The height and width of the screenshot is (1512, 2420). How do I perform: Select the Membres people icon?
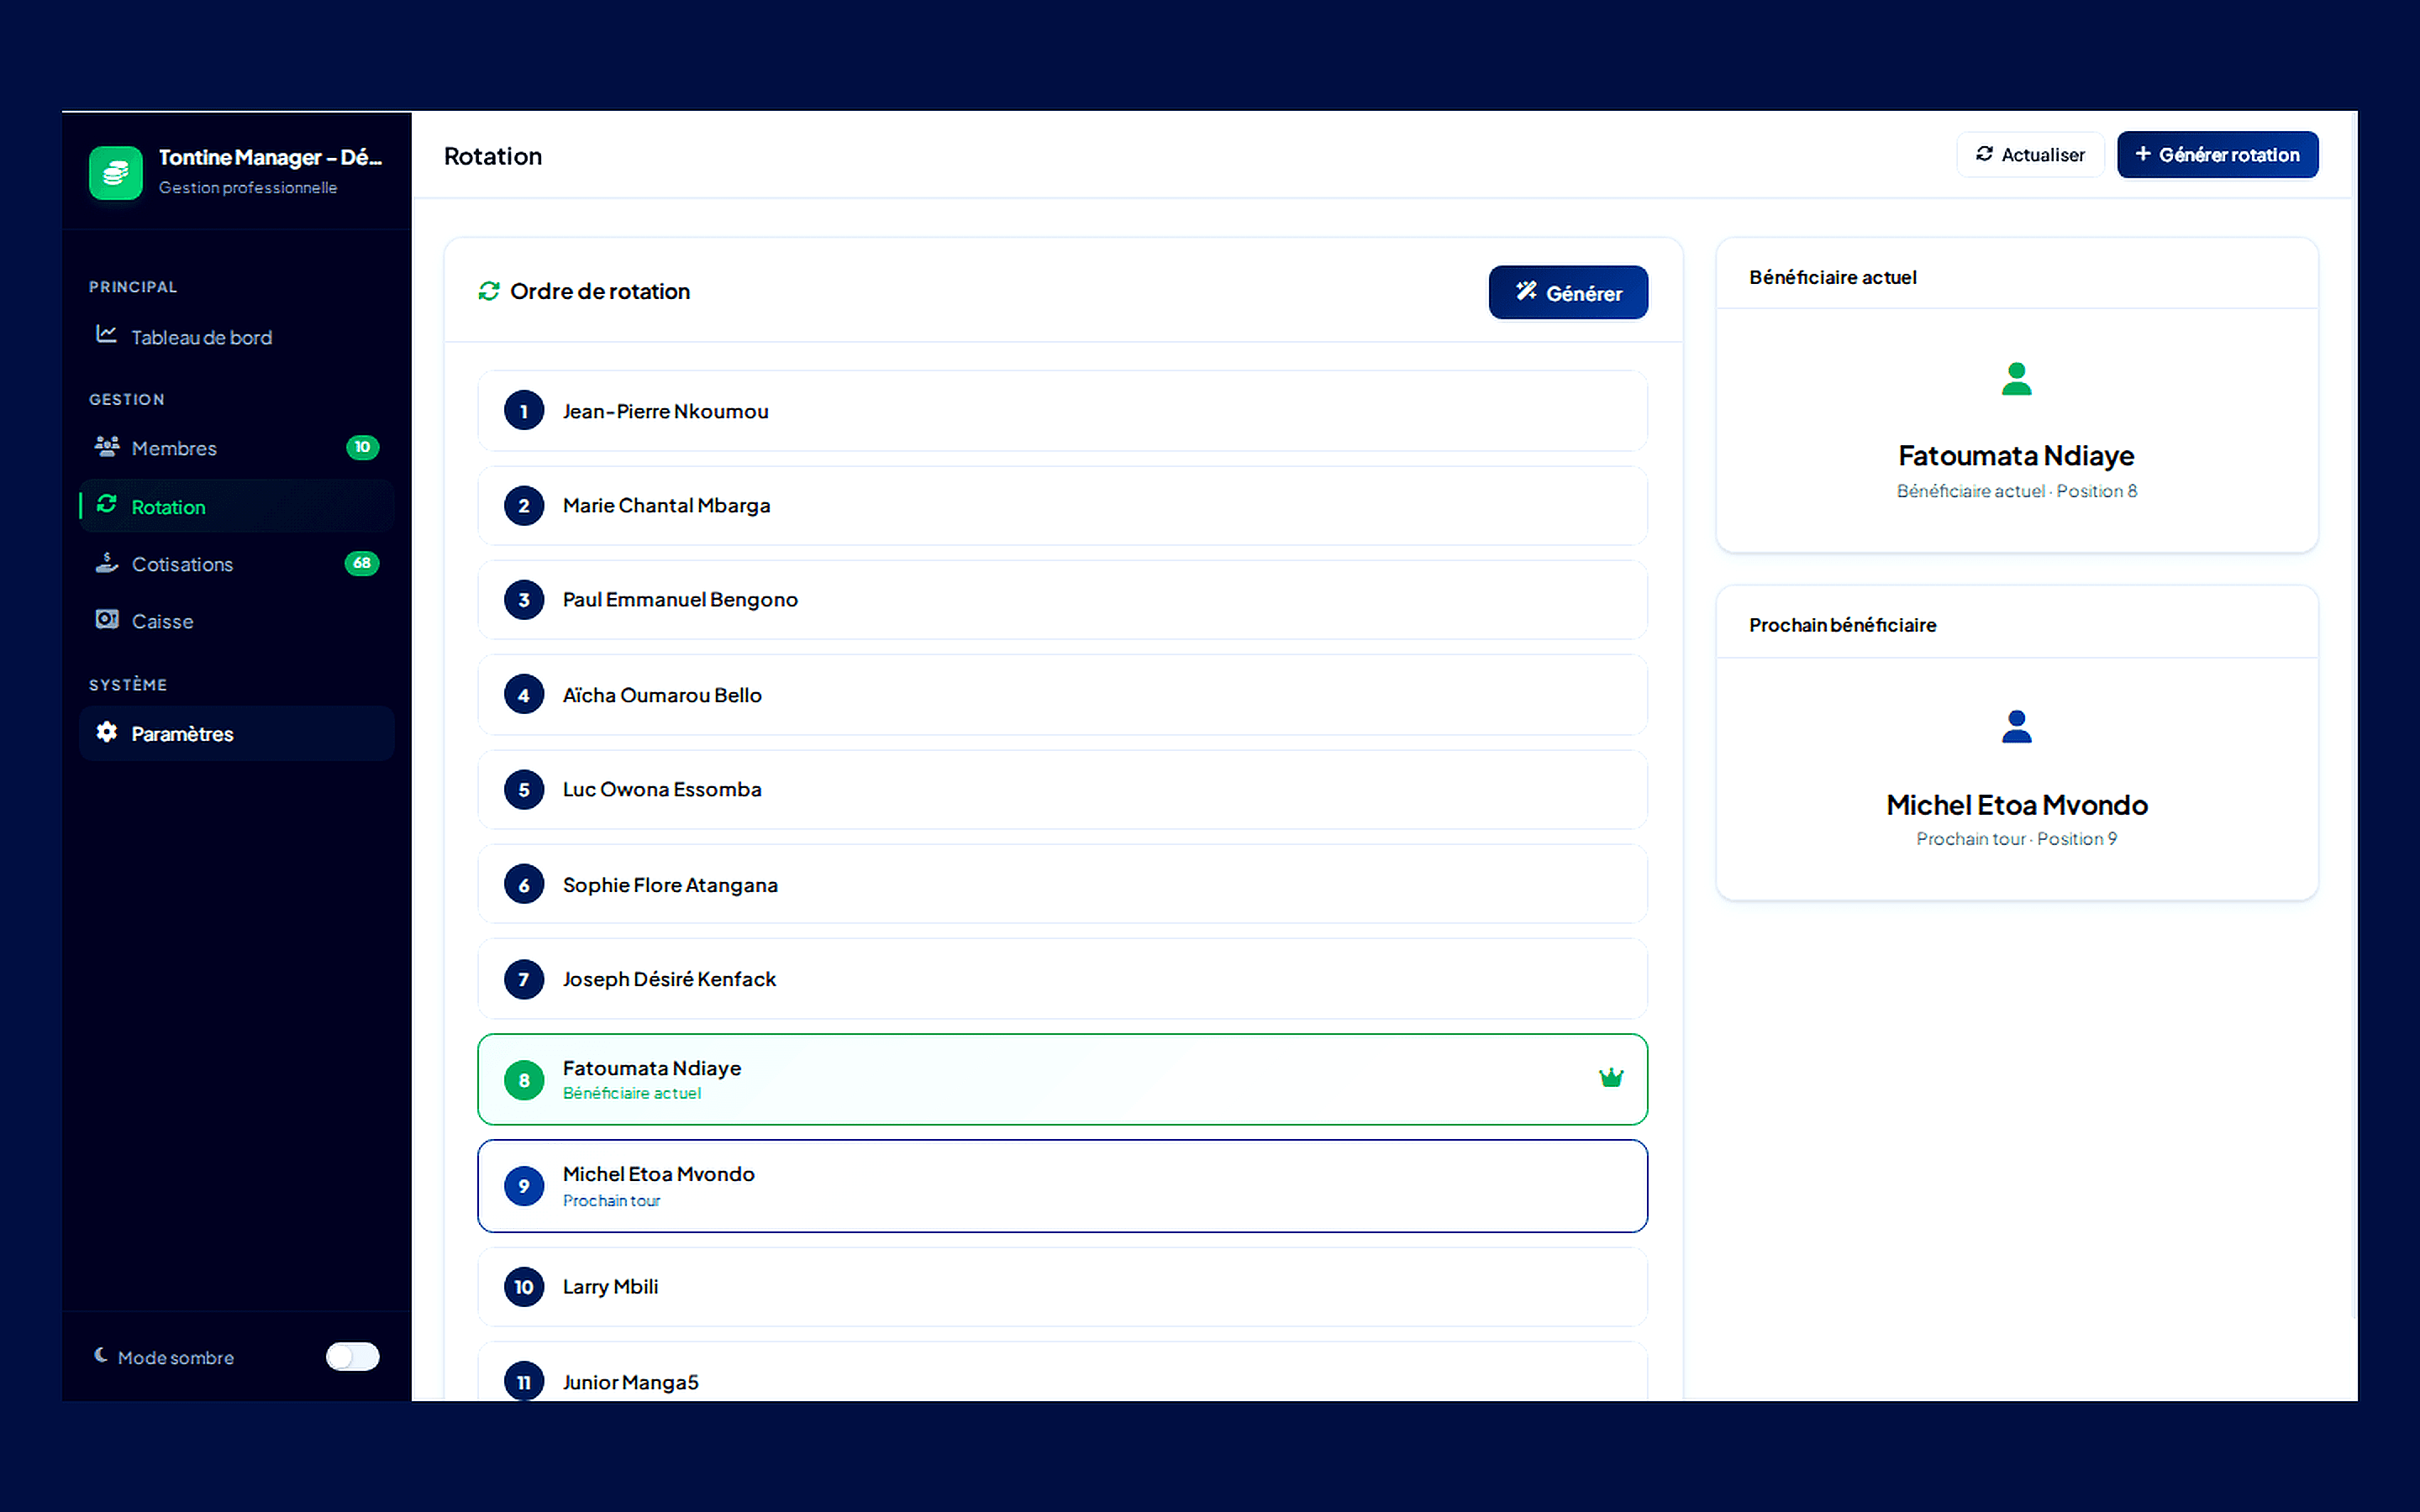tap(107, 447)
